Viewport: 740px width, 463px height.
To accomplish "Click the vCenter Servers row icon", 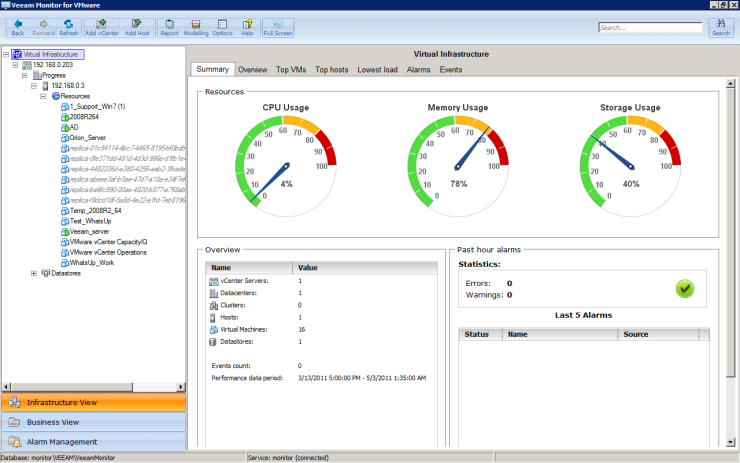I will point(213,281).
